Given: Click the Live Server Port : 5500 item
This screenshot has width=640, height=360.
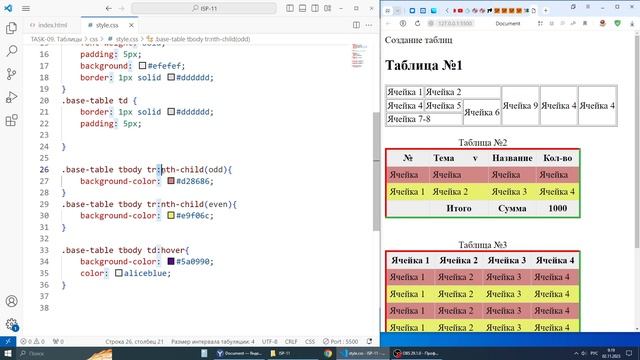Looking at the screenshot, I should [x=340, y=341].
